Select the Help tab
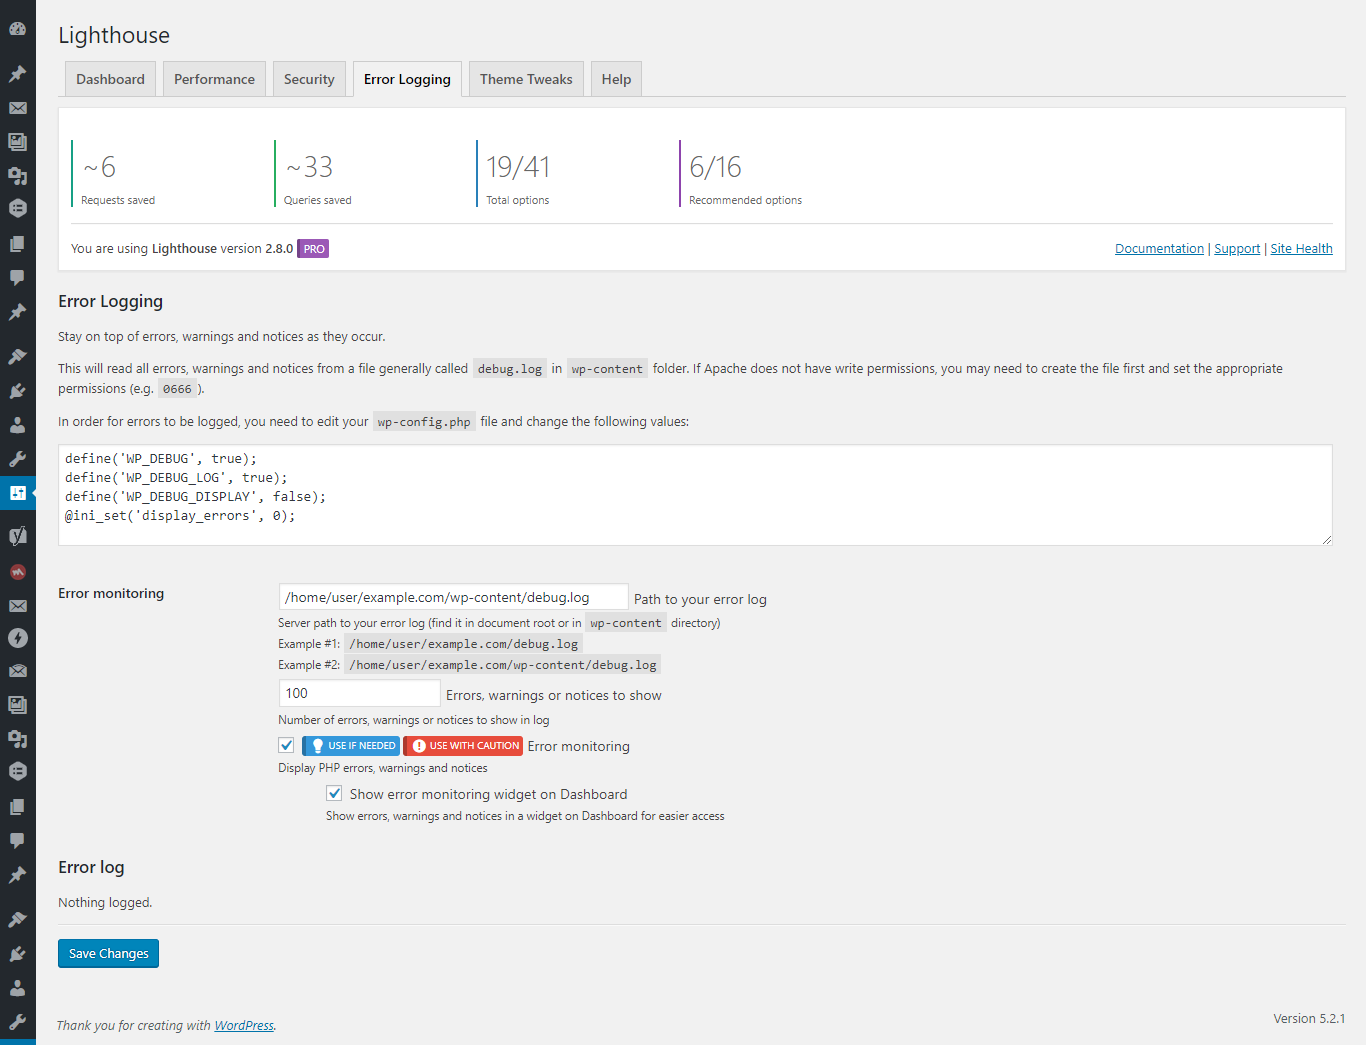The image size is (1366, 1045). (616, 79)
